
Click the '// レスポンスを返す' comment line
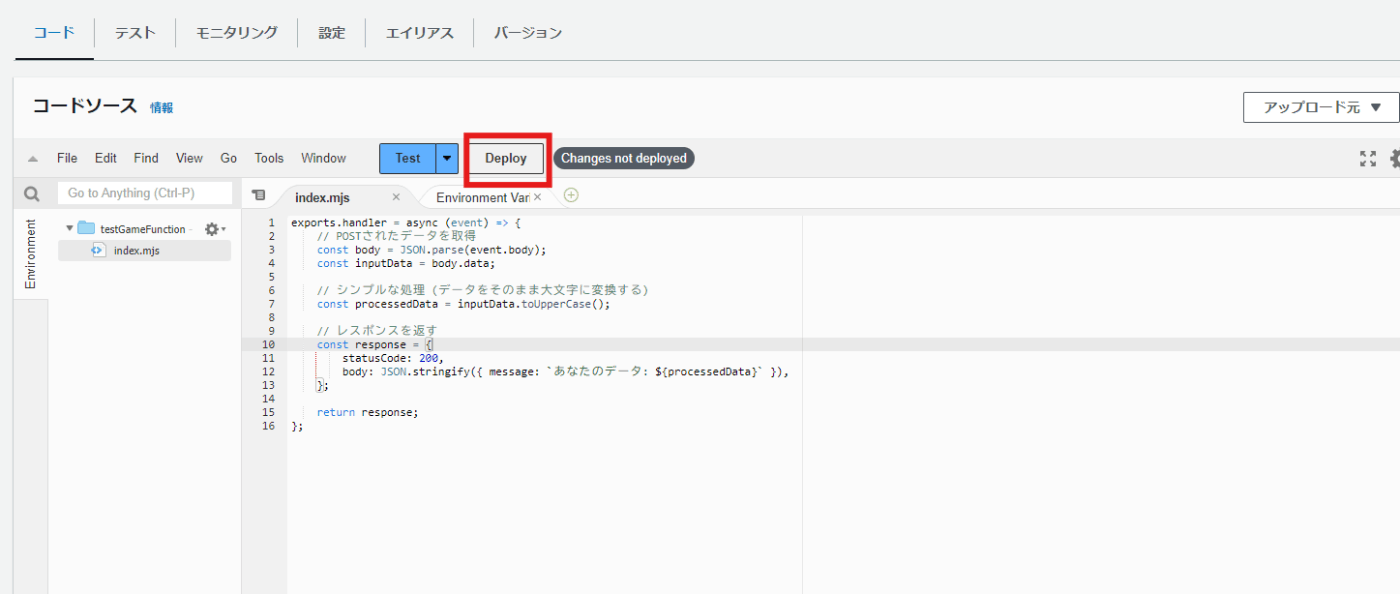[377, 330]
